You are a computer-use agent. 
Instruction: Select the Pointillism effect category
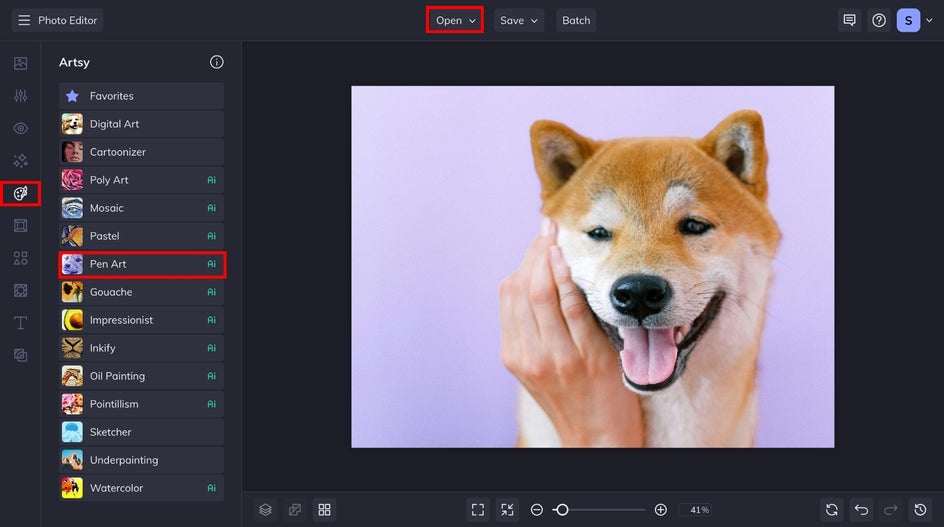[x=141, y=404]
